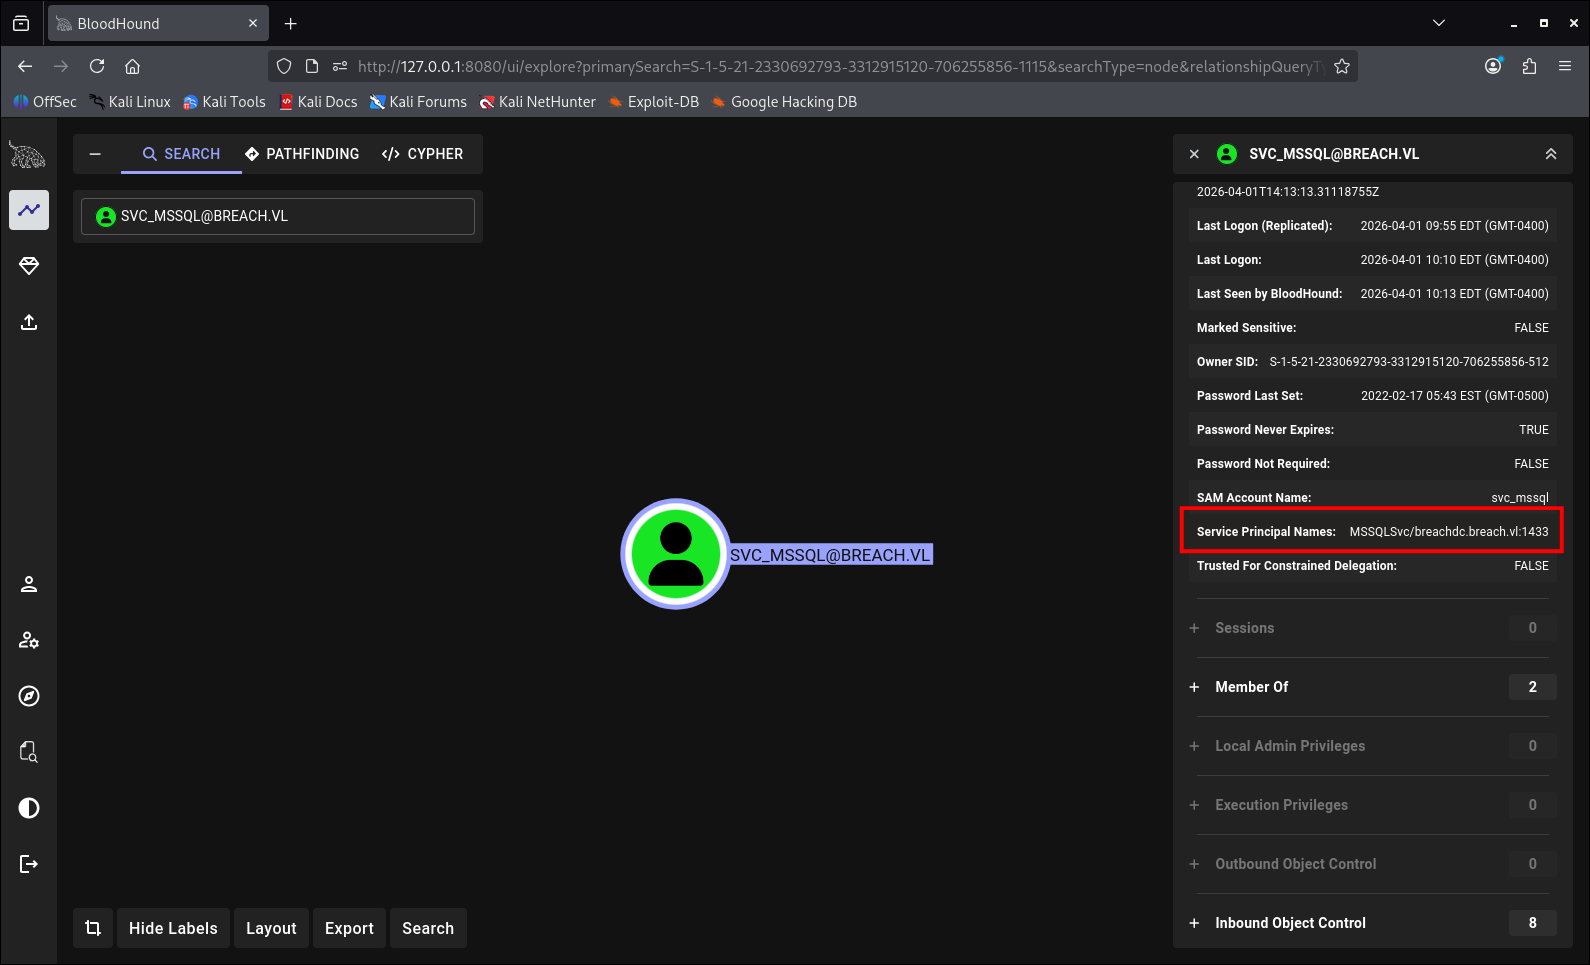
Task: Go to browser home page icon
Action: coord(132,66)
